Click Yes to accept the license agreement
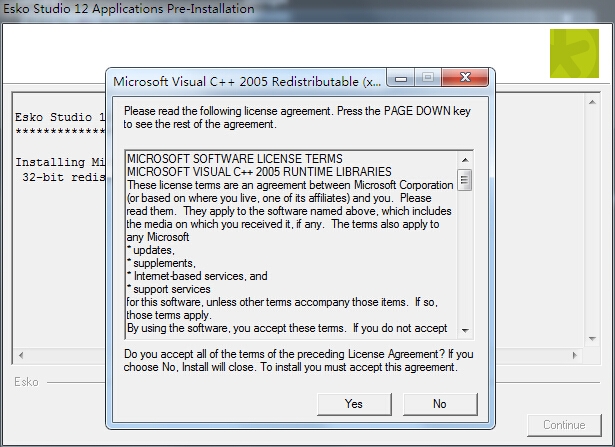 354,404
